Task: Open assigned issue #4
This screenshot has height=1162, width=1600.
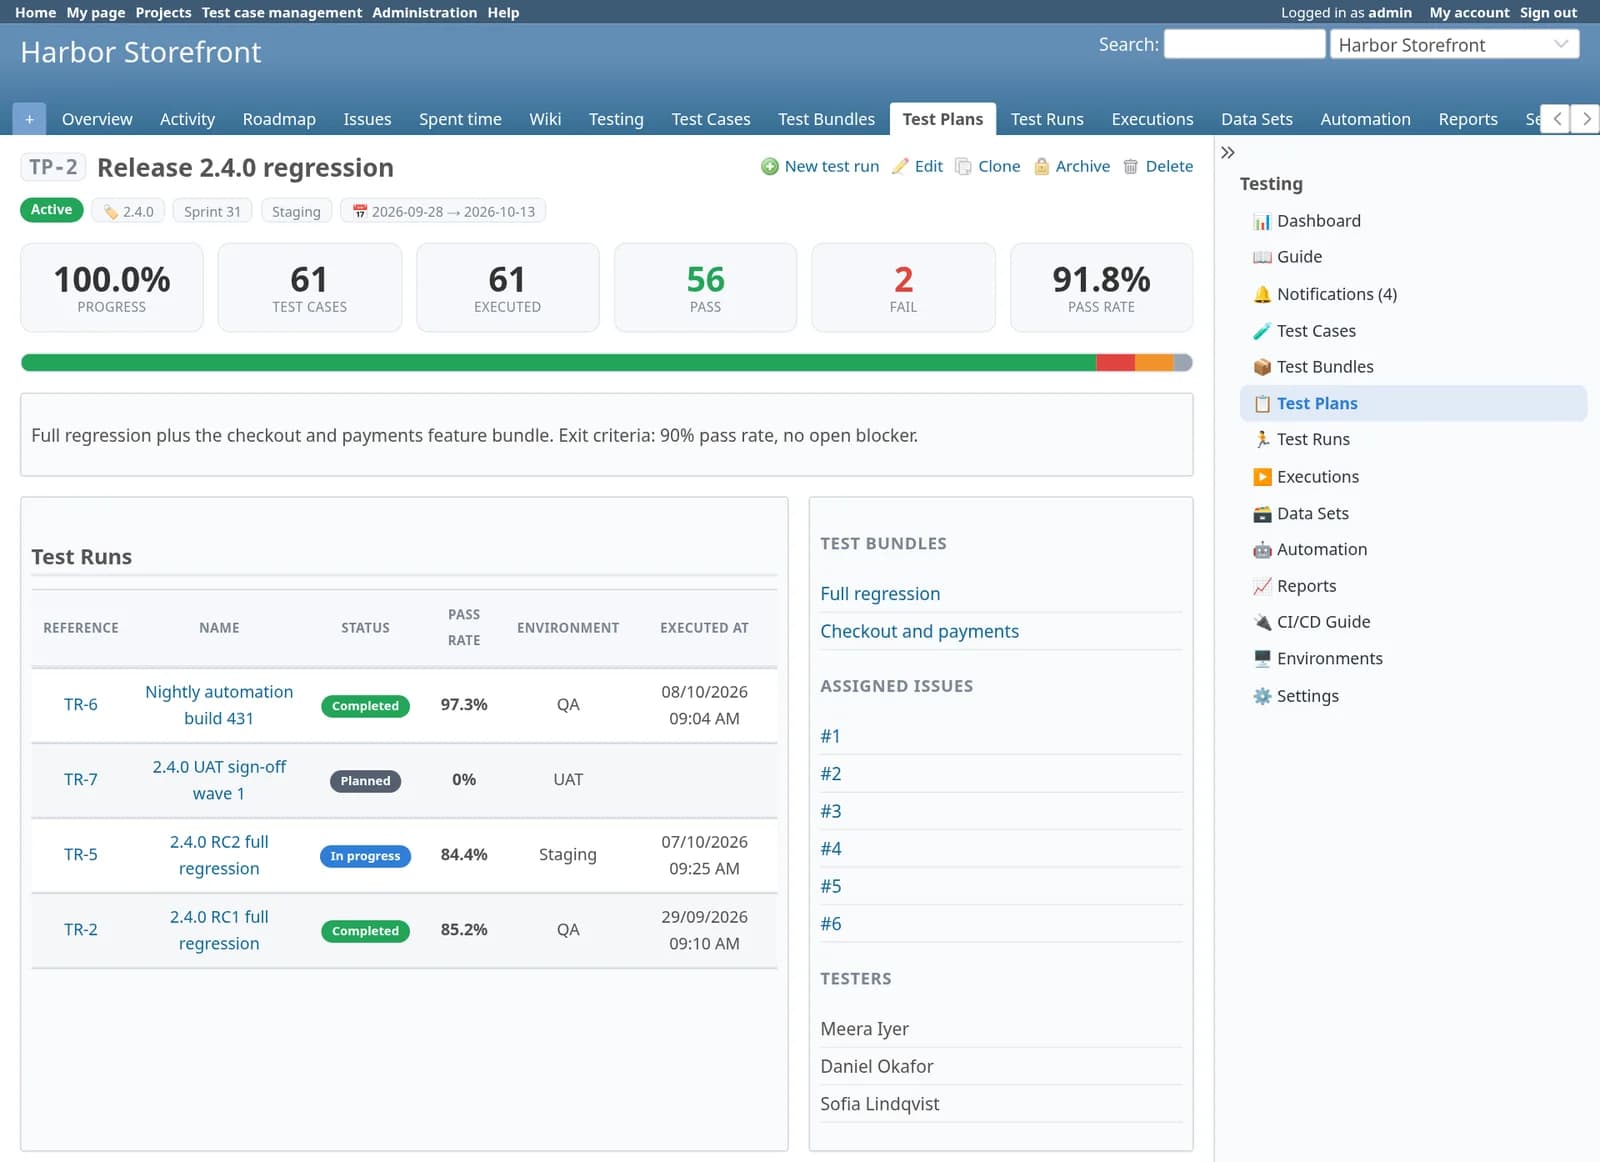Action: (831, 848)
